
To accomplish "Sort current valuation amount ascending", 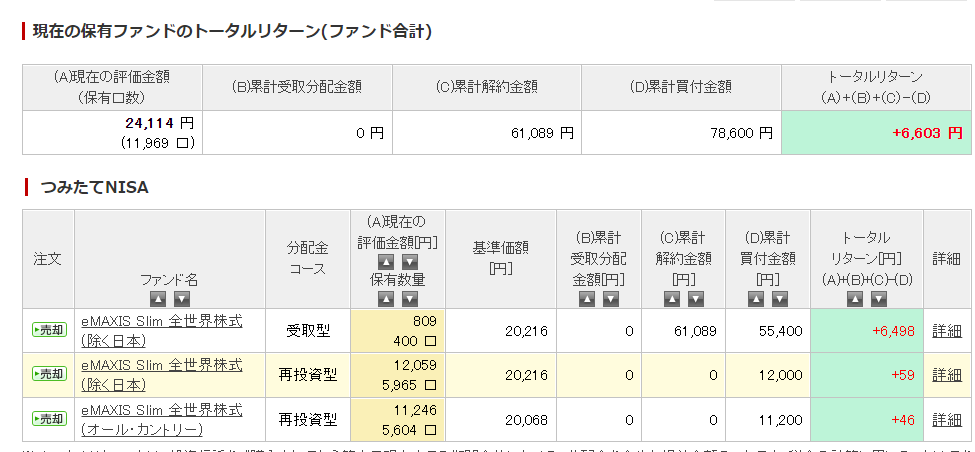I will click(x=386, y=262).
